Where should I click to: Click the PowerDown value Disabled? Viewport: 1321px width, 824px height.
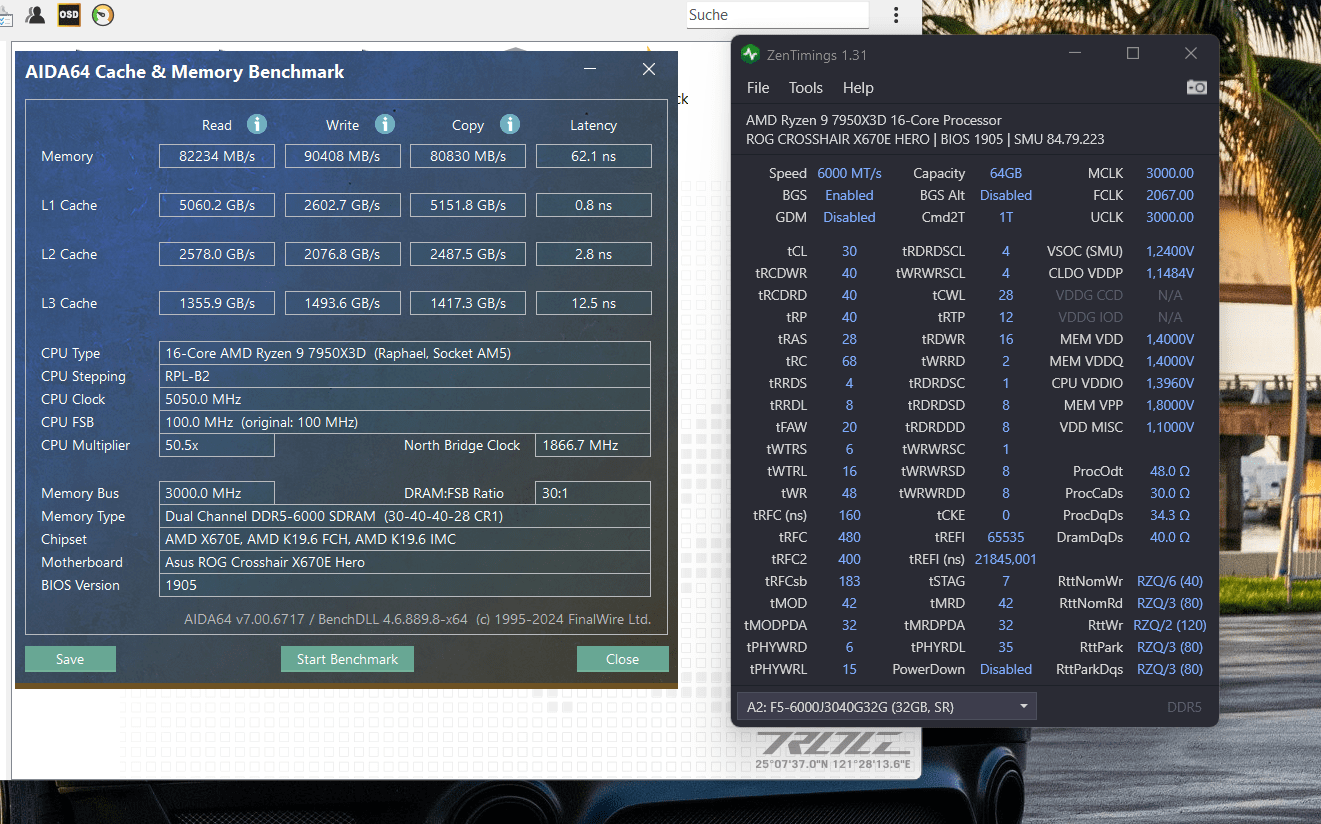[1005, 669]
